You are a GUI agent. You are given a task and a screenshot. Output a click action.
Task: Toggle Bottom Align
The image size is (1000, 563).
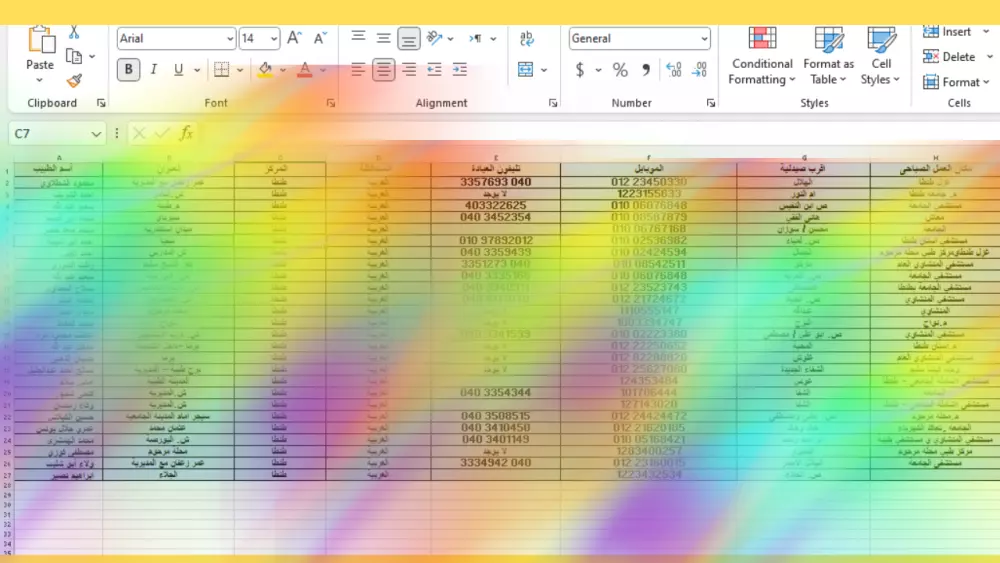tap(409, 39)
